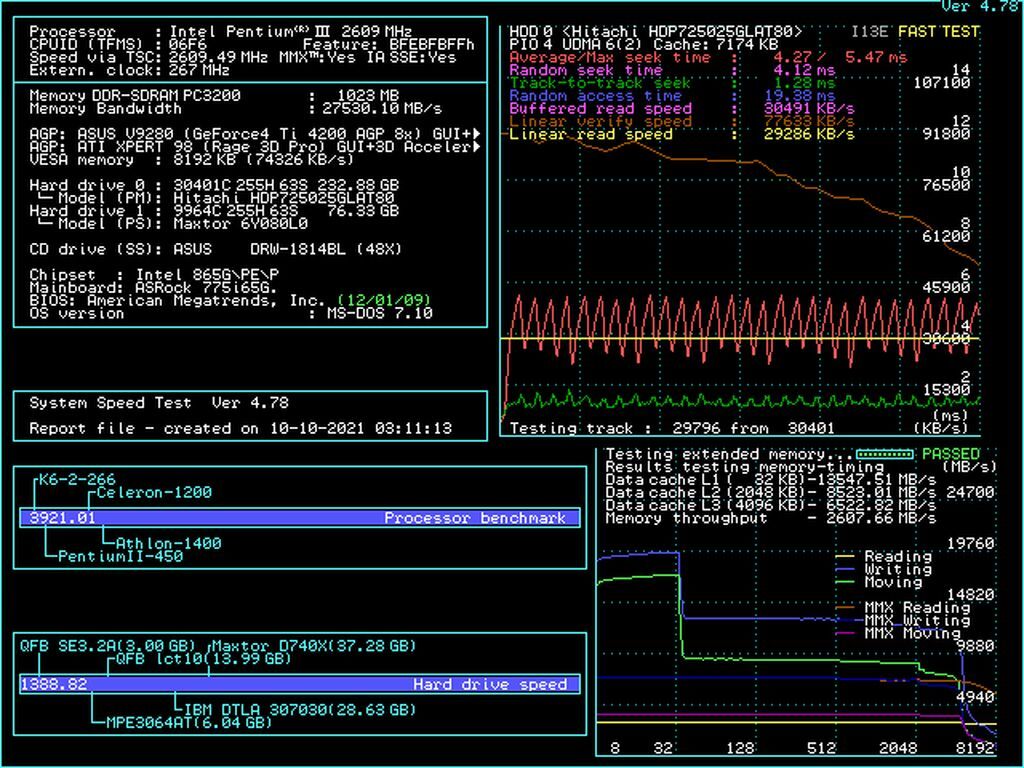Click the Hard drive speed bar
Viewport: 1024px width, 768px height.
(300, 684)
